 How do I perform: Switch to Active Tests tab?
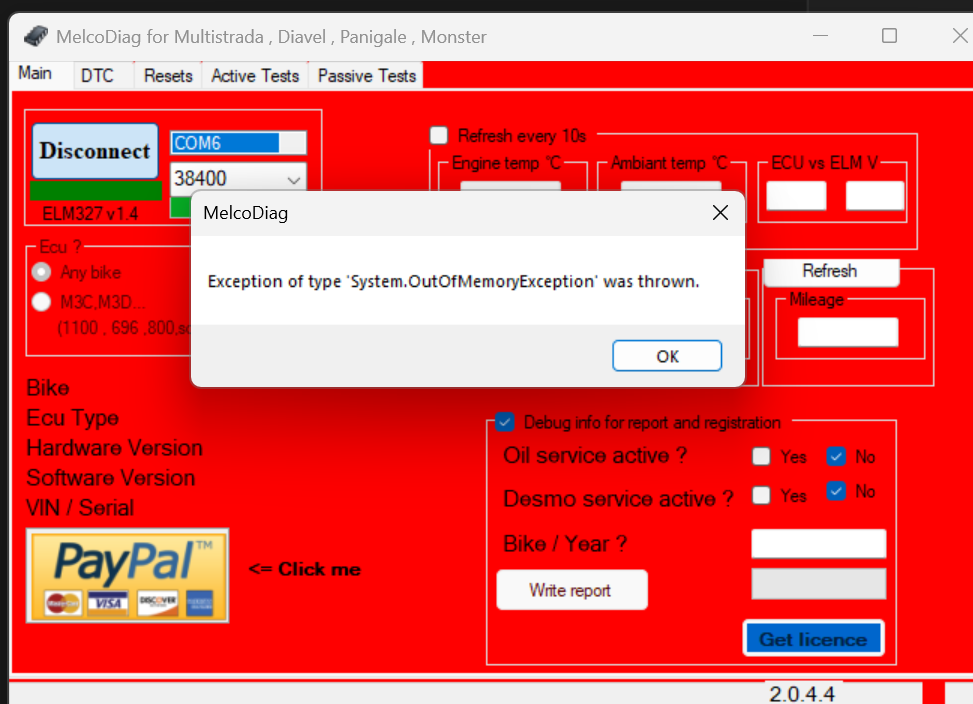[255, 76]
